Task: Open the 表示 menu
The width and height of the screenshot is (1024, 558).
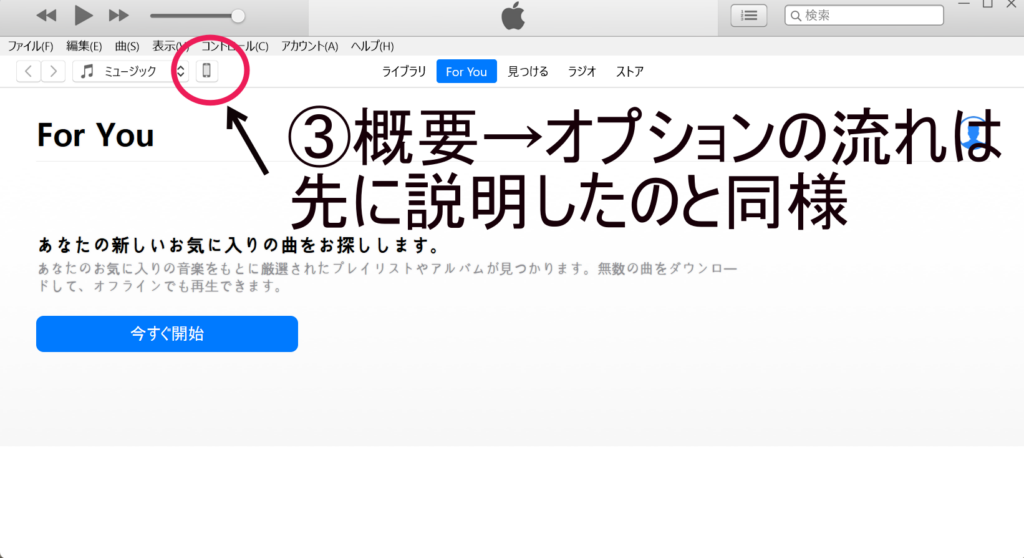Action: click(170, 46)
